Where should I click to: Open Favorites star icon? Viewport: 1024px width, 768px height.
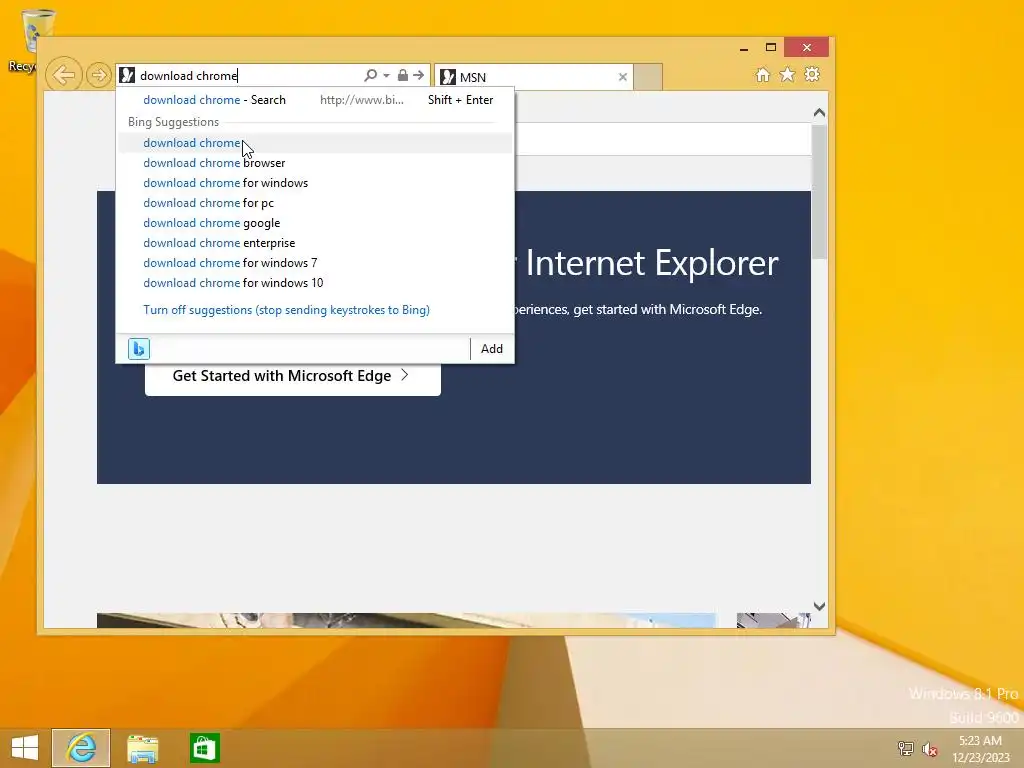coord(788,74)
